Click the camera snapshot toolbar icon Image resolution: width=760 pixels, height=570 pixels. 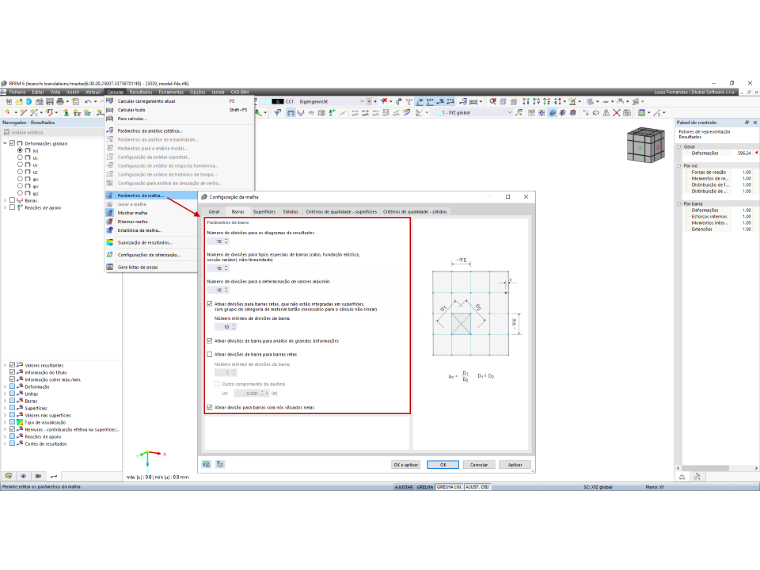[x=627, y=112]
